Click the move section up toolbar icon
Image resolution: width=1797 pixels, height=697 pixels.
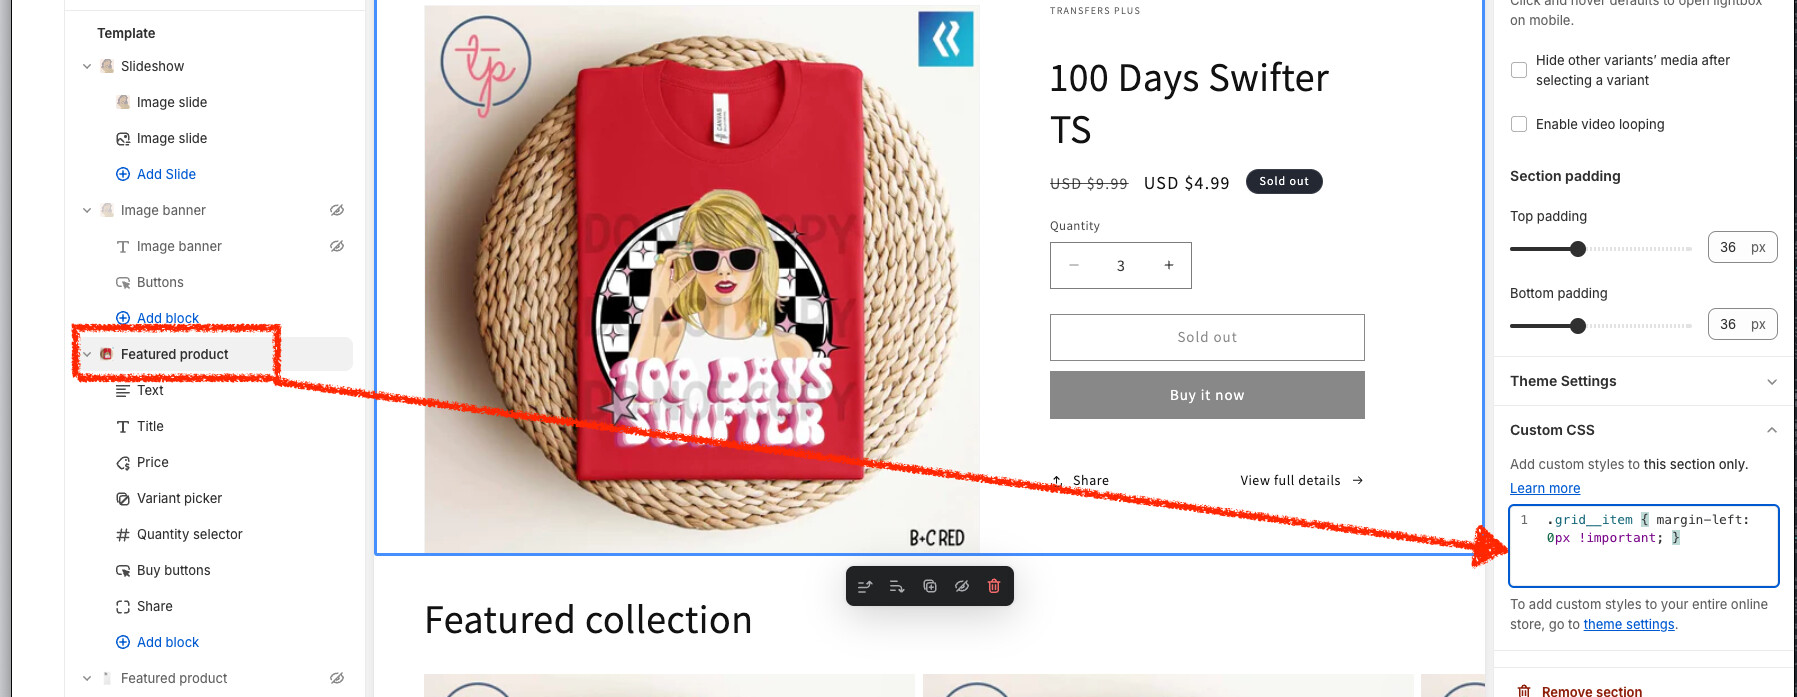865,587
